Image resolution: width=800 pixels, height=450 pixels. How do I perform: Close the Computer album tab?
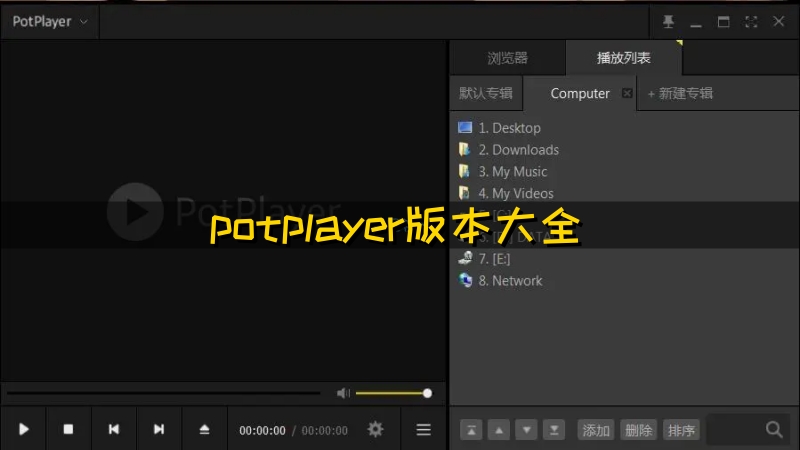(x=627, y=93)
